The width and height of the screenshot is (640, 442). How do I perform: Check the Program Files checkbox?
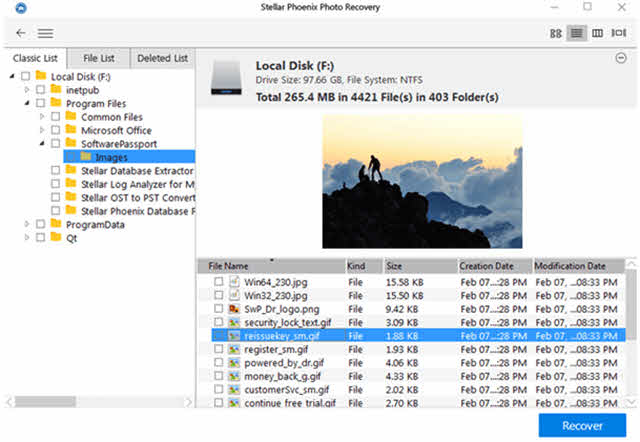click(x=40, y=103)
